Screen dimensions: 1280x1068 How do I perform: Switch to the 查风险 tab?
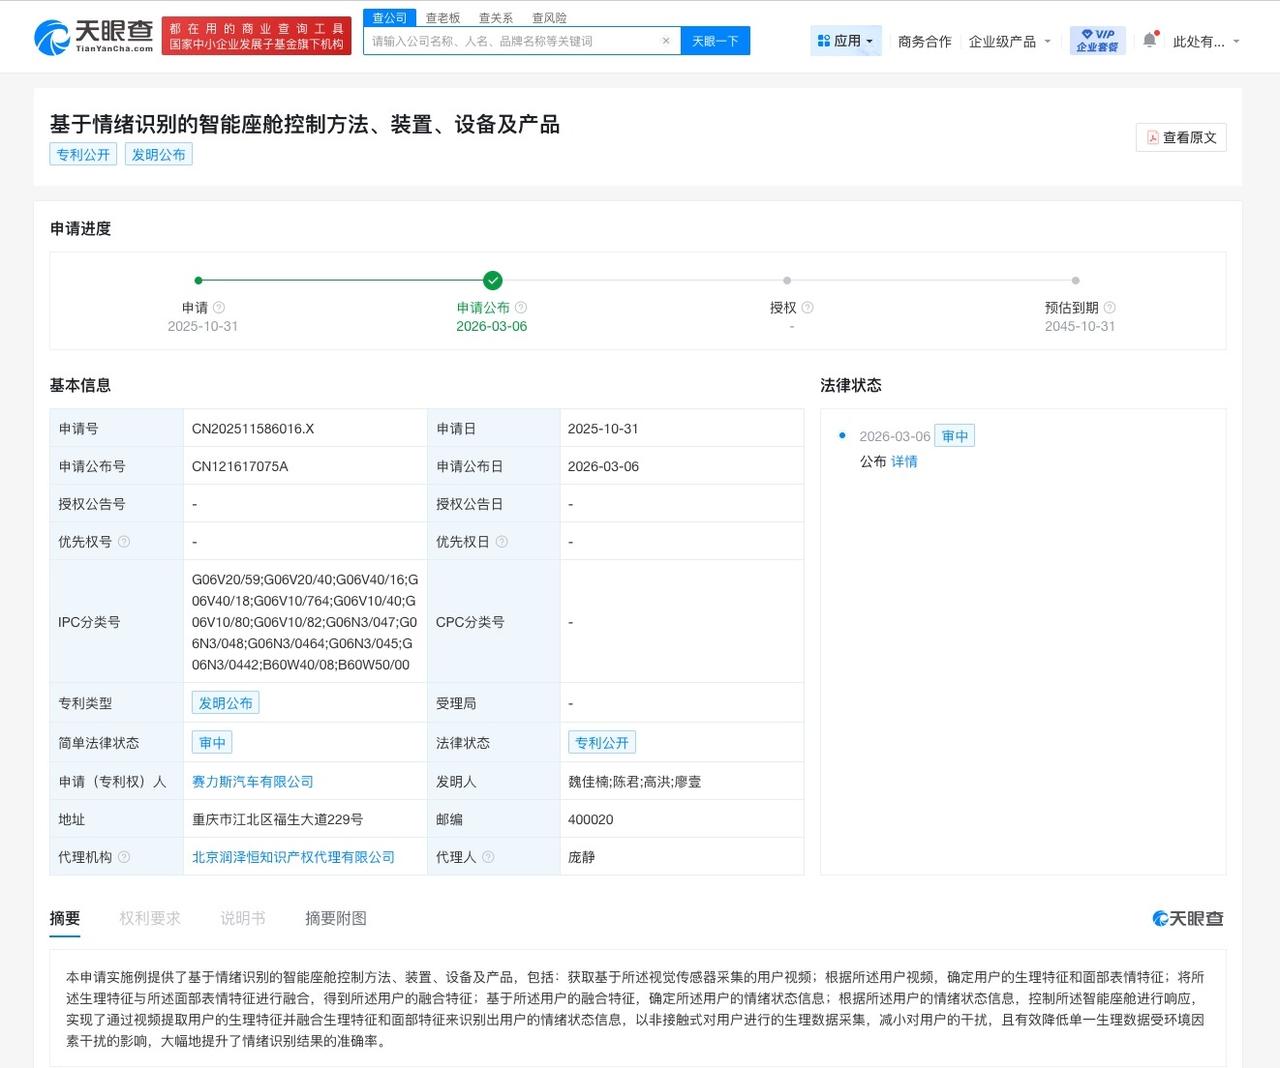coord(548,17)
